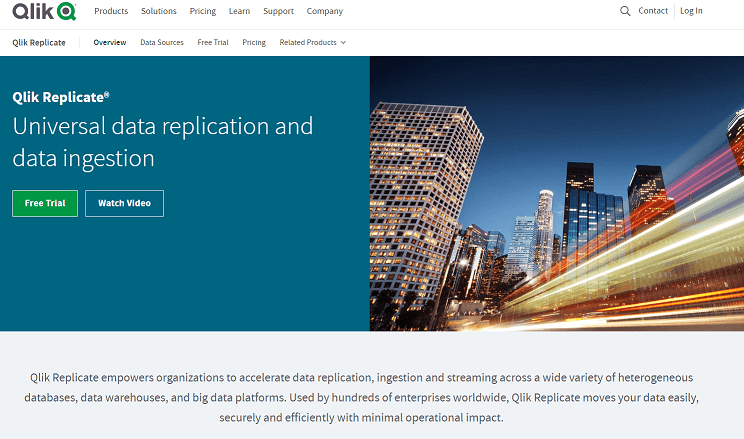
Task: Click the paragraph starting "Qlik Replicate empowers organizations"
Action: pyautogui.click(x=361, y=397)
